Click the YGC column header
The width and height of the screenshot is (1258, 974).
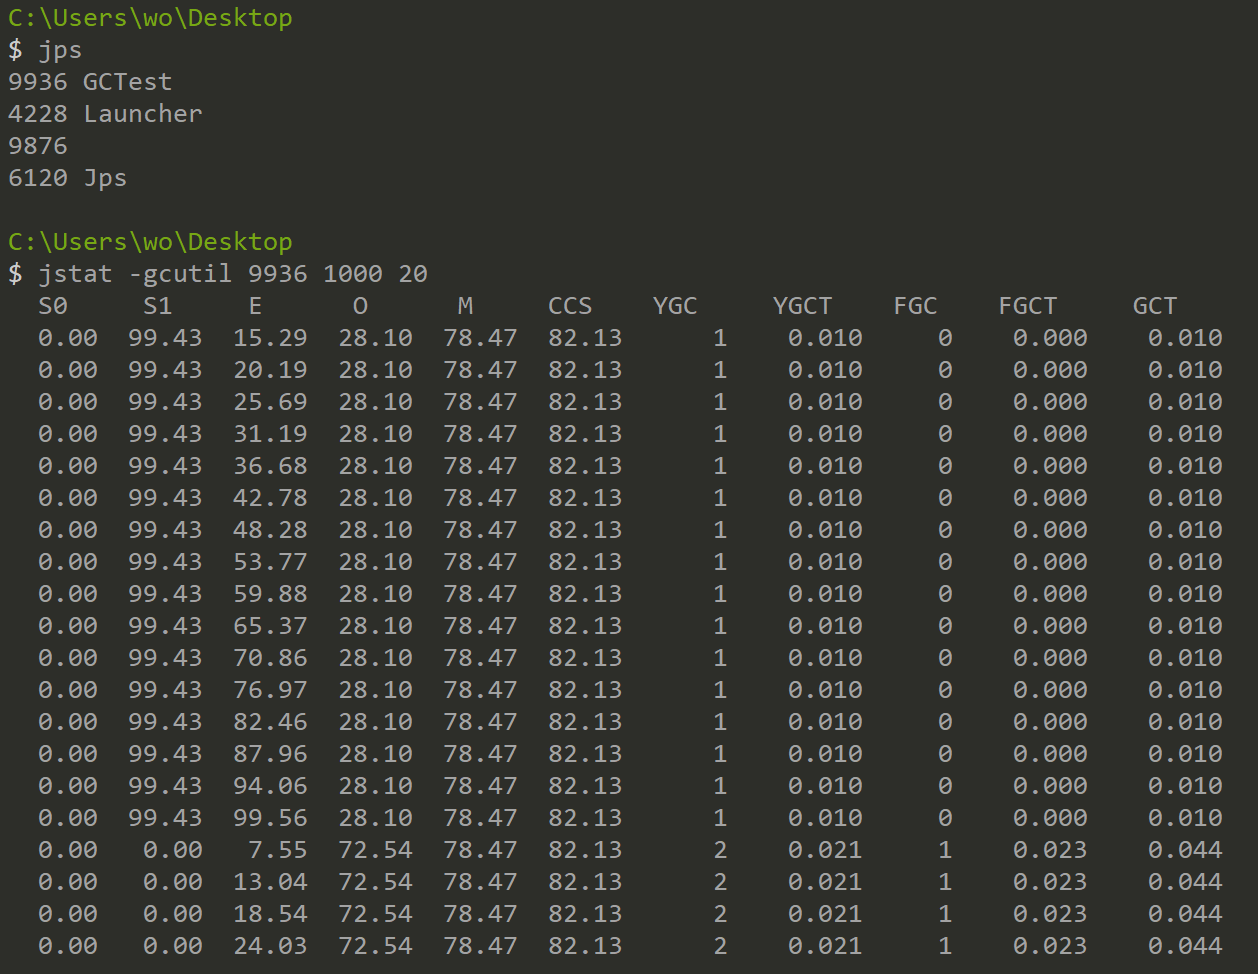point(675,306)
